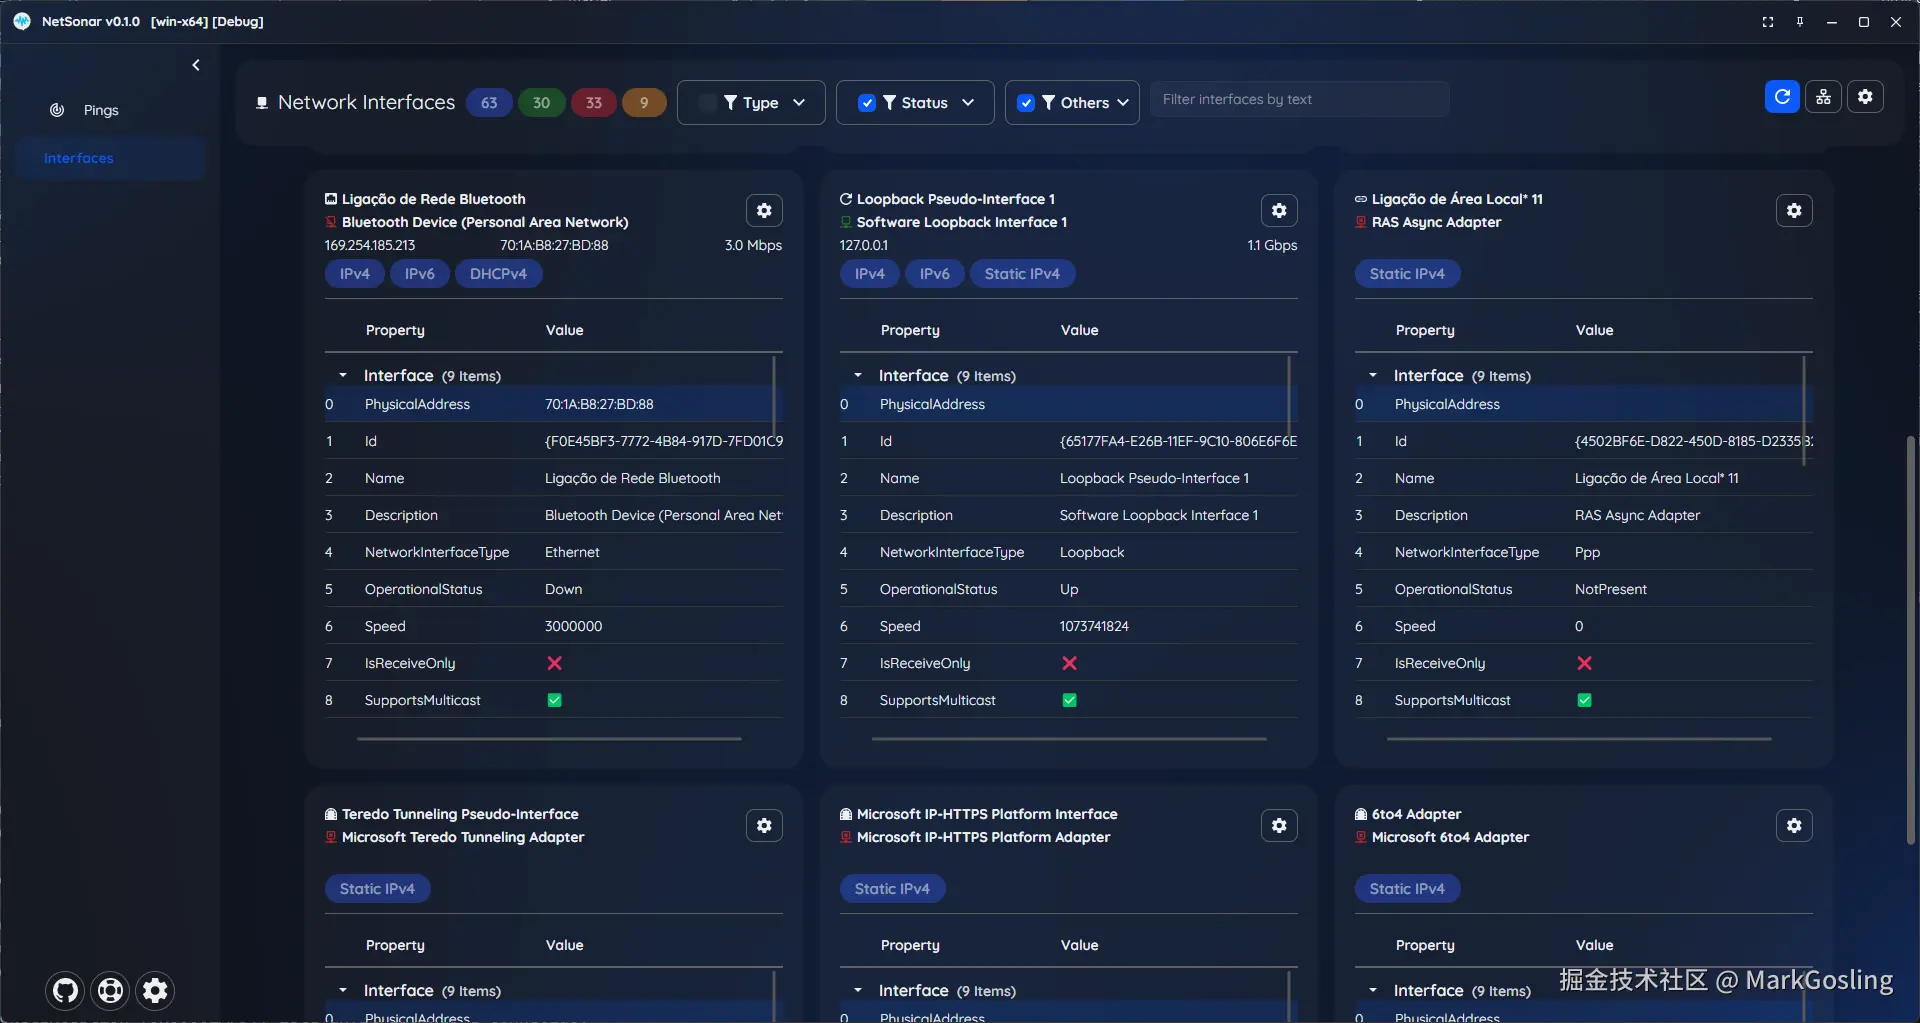The width and height of the screenshot is (1920, 1023).
Task: Click the NetSonar app logo
Action: pos(22,21)
